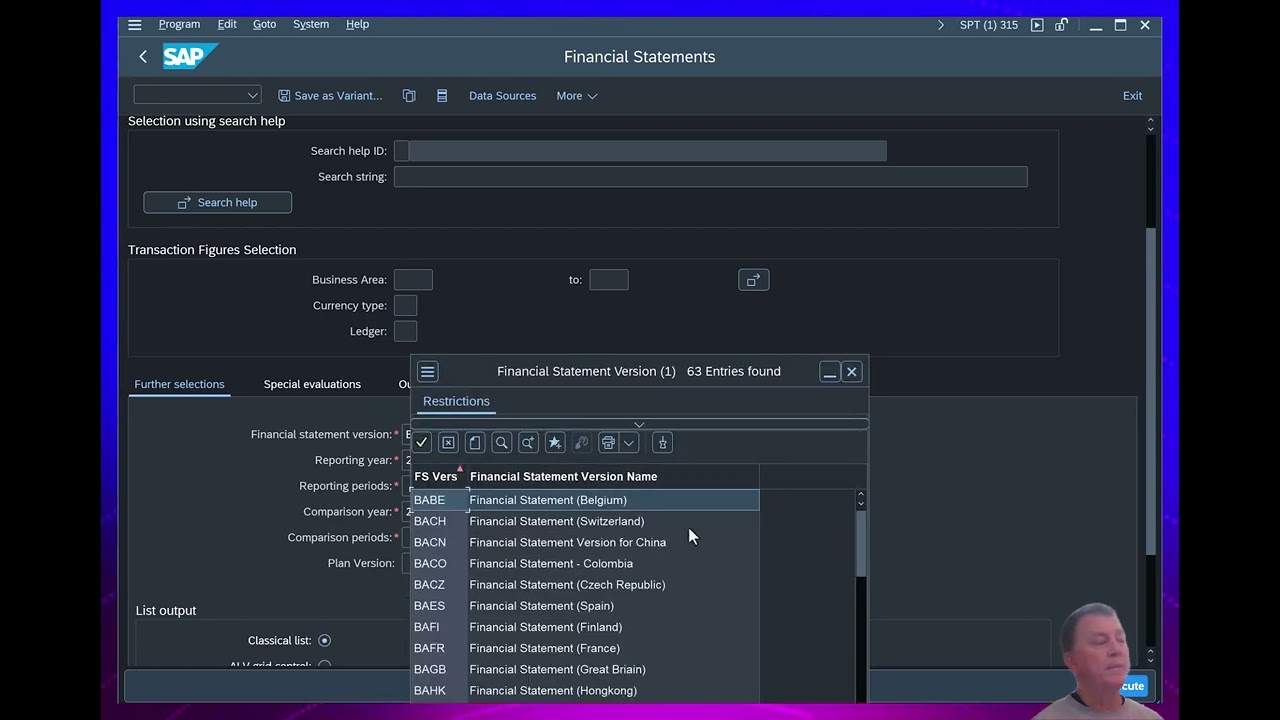Click the Find Next magnifier-plus icon
Image resolution: width=1280 pixels, height=720 pixels.
[528, 443]
